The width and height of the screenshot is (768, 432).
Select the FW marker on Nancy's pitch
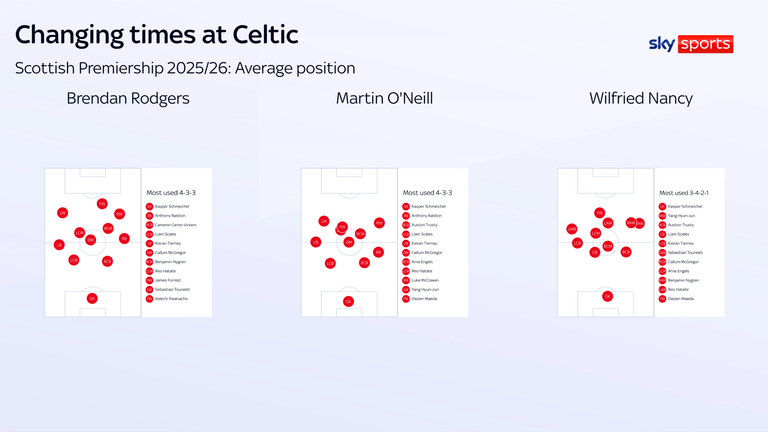click(599, 213)
